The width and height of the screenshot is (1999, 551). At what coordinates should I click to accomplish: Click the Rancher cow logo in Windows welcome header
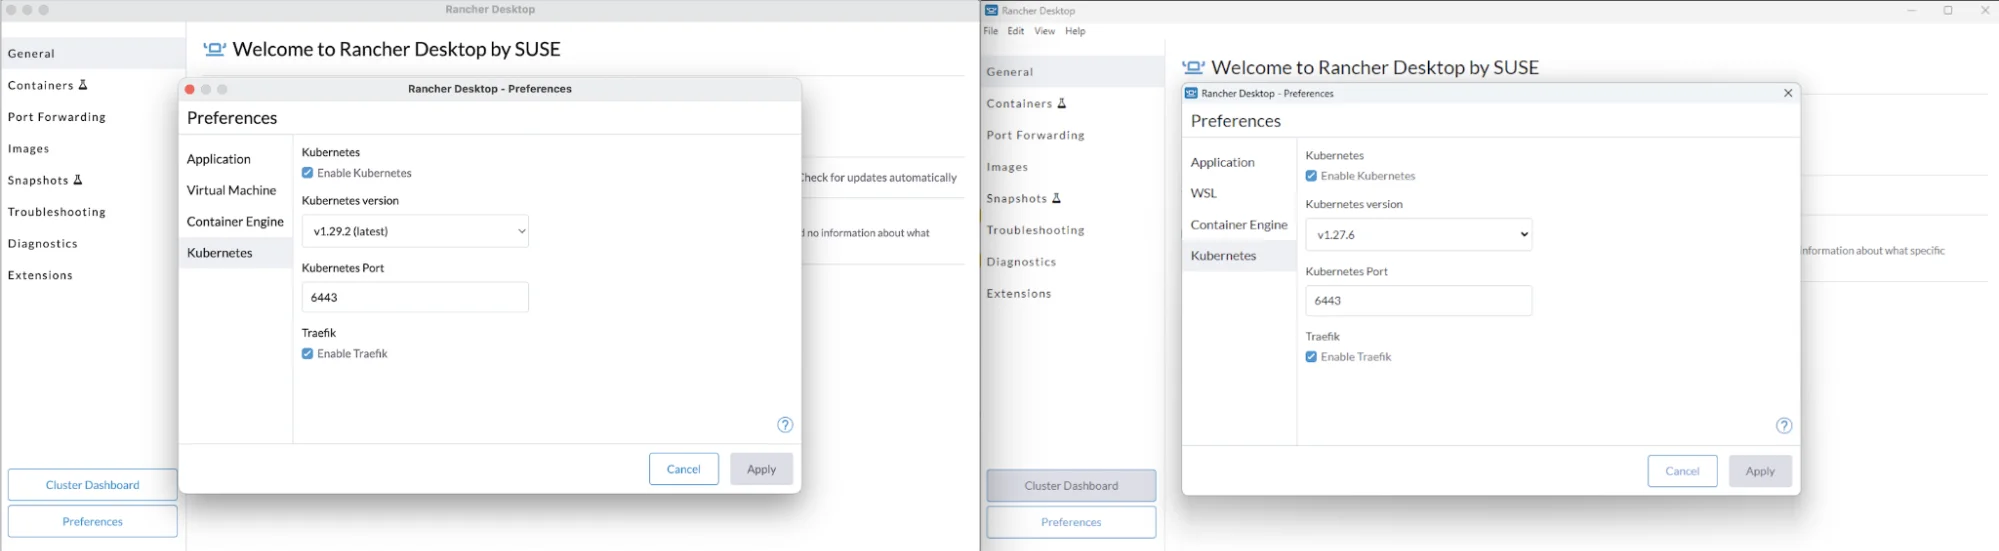[x=1193, y=67]
